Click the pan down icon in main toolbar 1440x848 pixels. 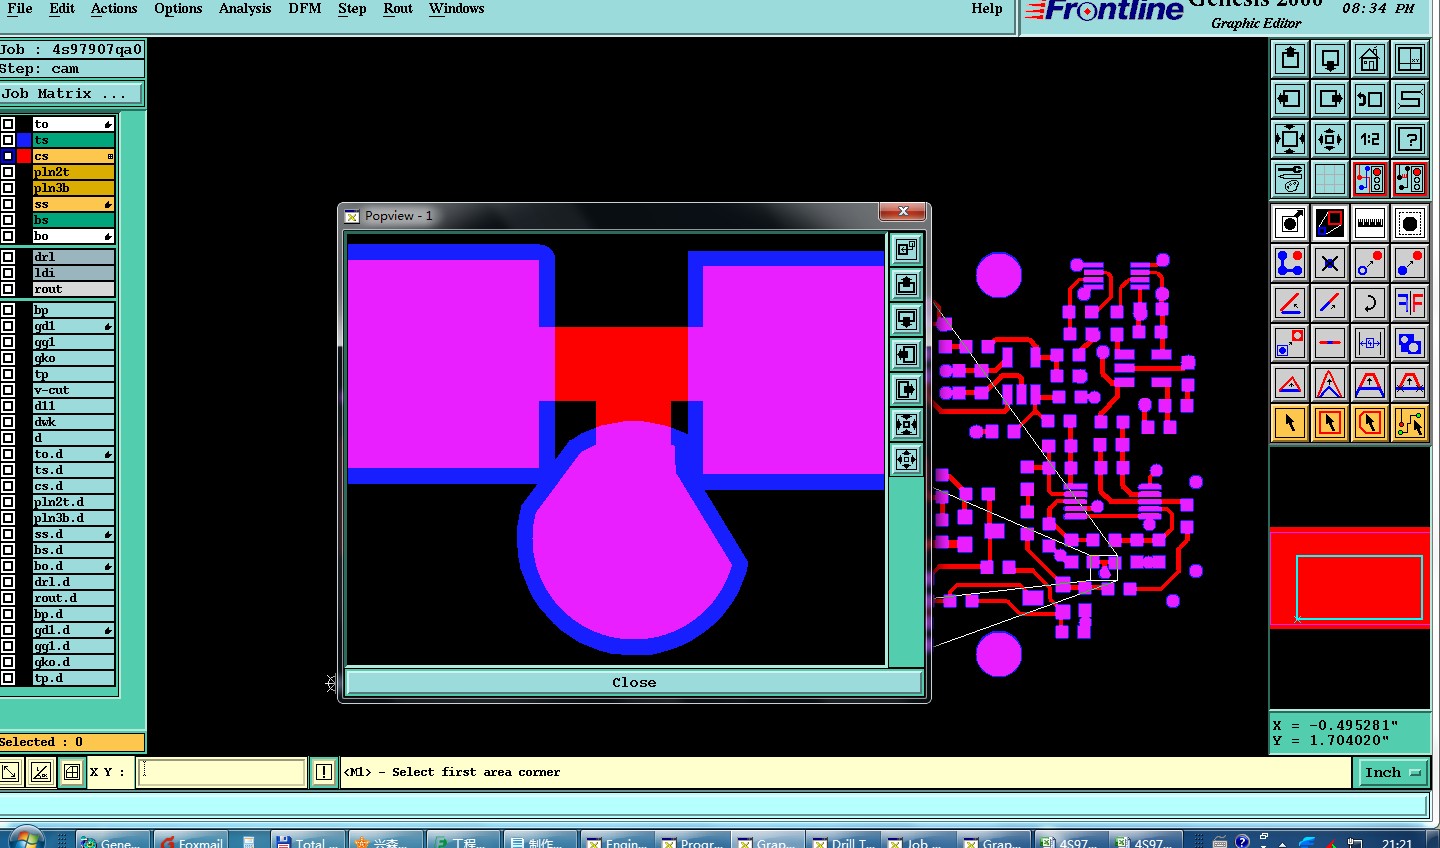click(x=1330, y=59)
